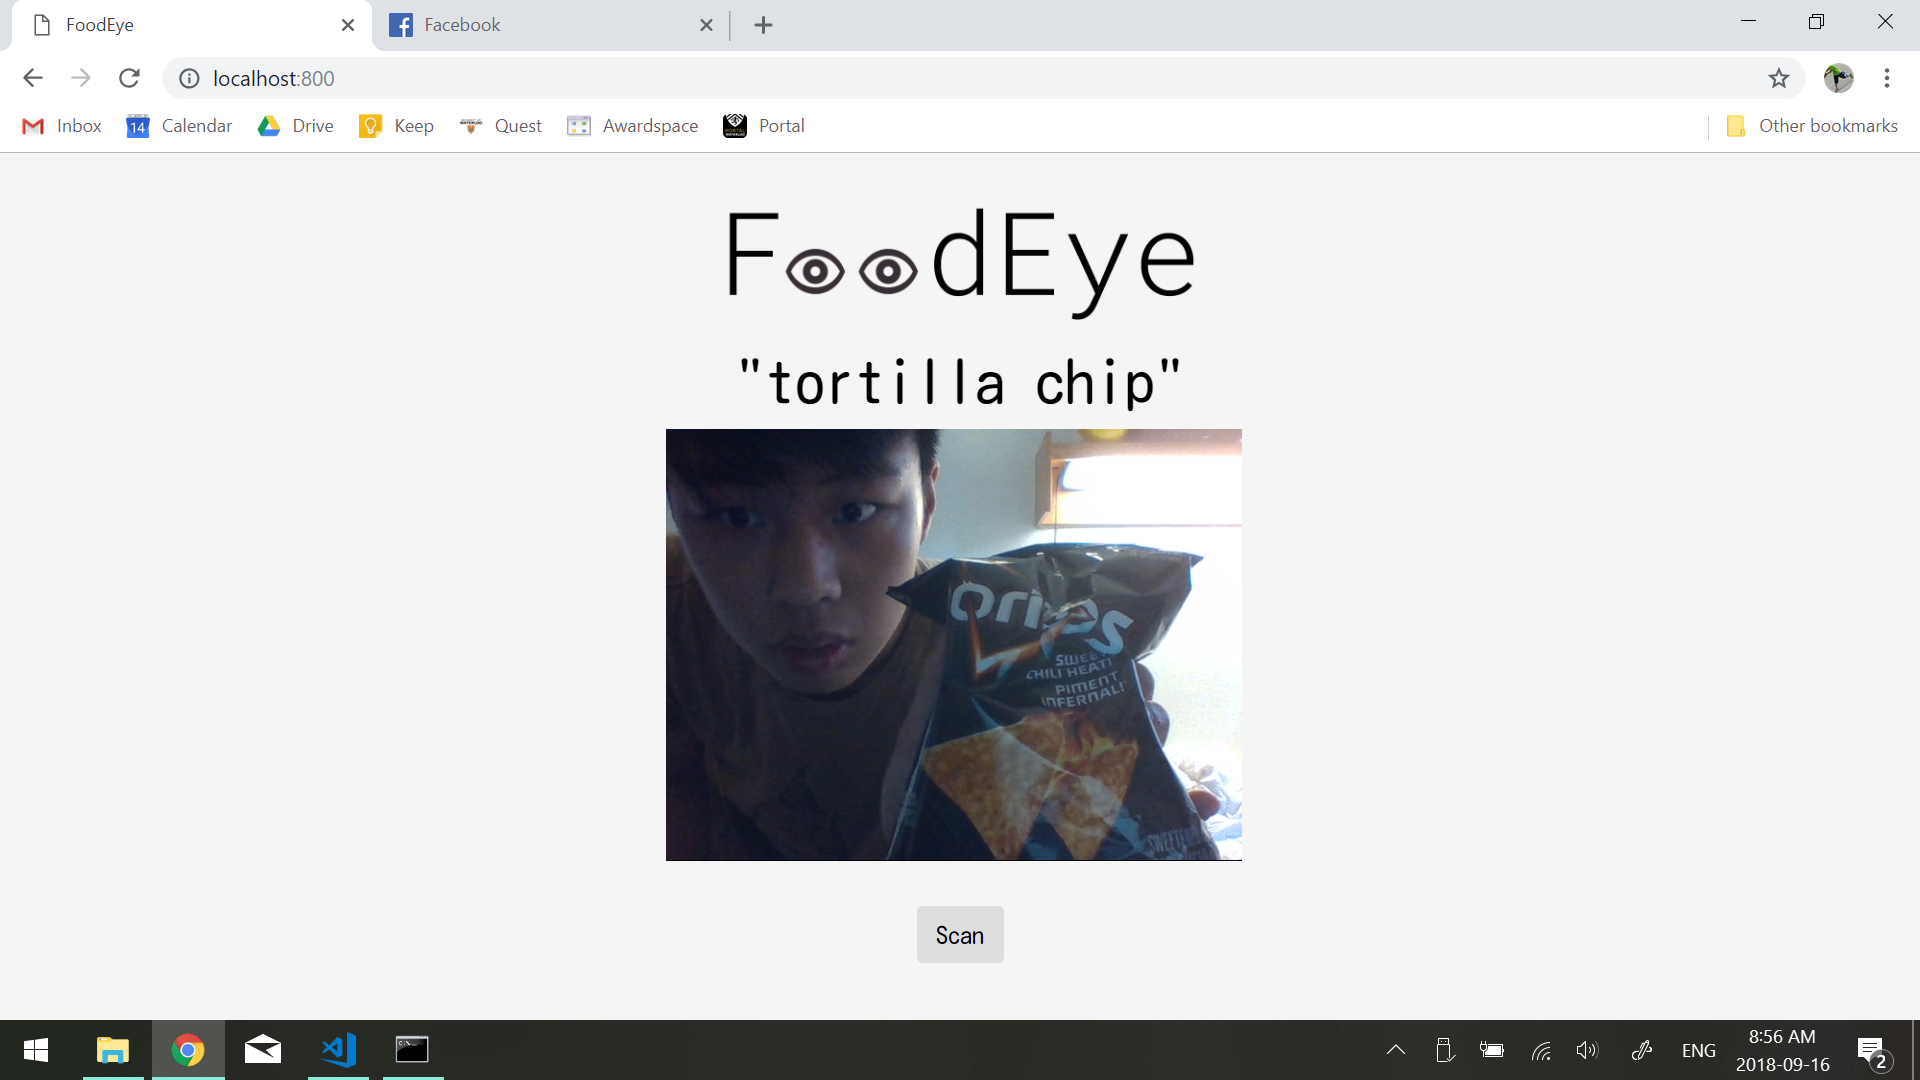1920x1080 pixels.
Task: Close the Facebook tab
Action: click(706, 25)
